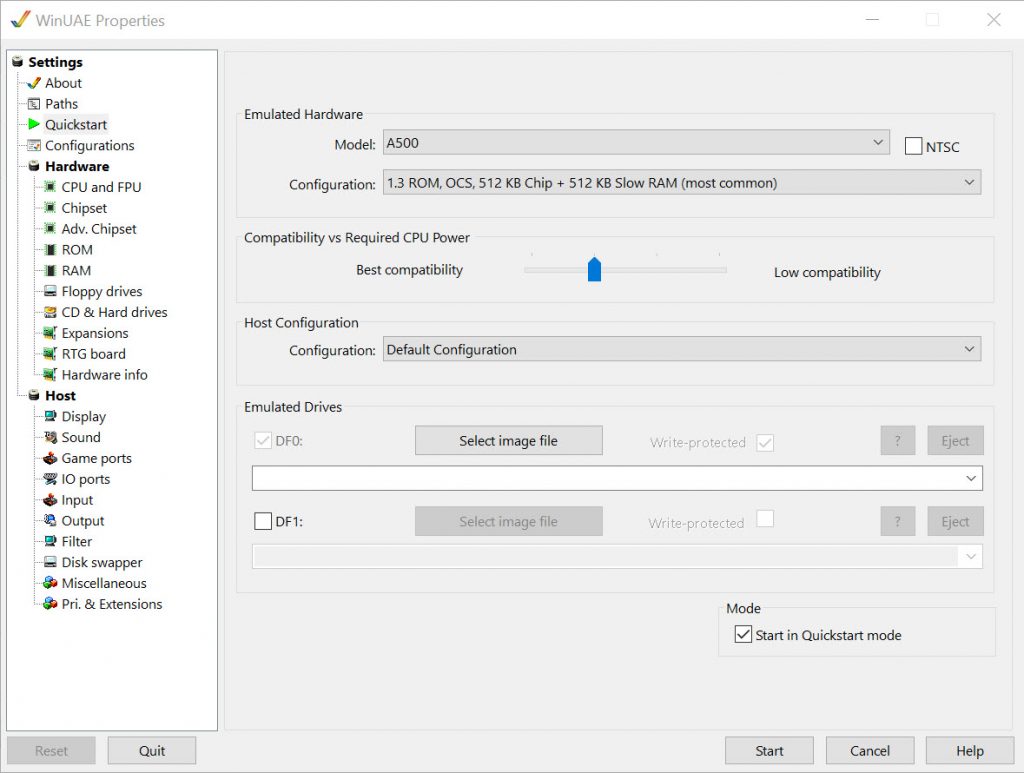Viewport: 1024px width, 773px height.
Task: Click the Expansions card icon
Action: 50,333
